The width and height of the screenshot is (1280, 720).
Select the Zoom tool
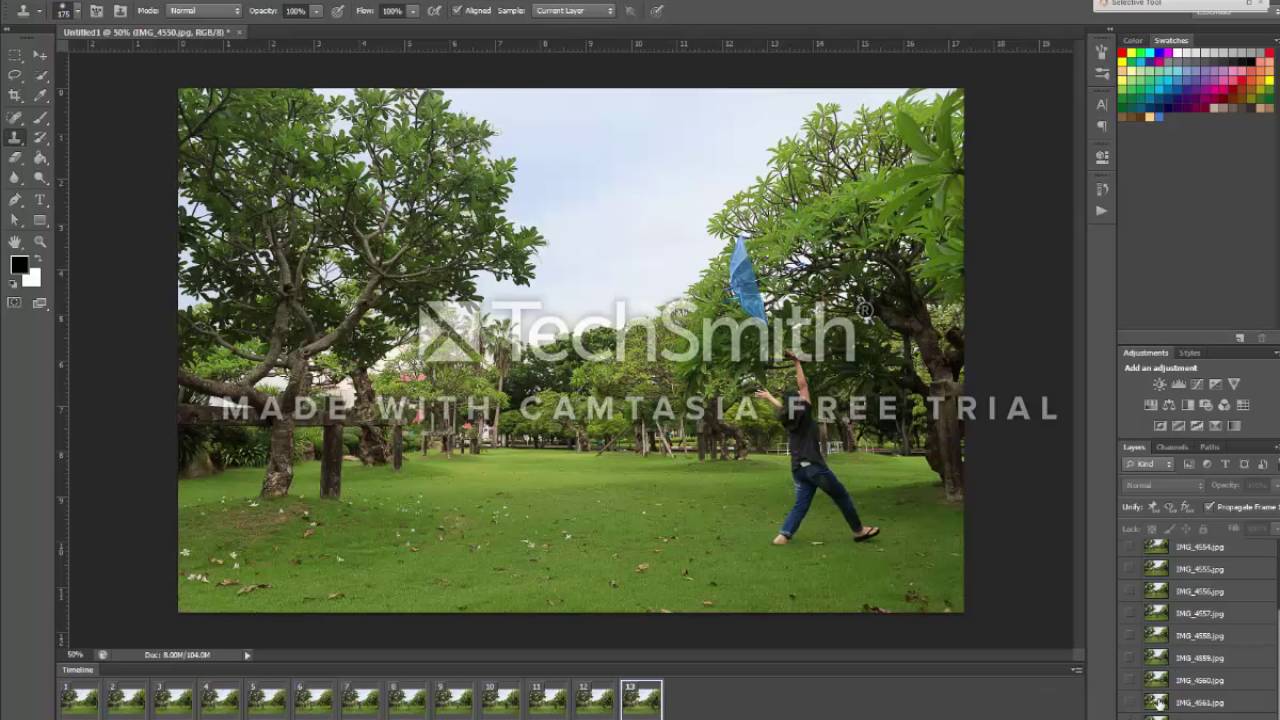tap(41, 242)
